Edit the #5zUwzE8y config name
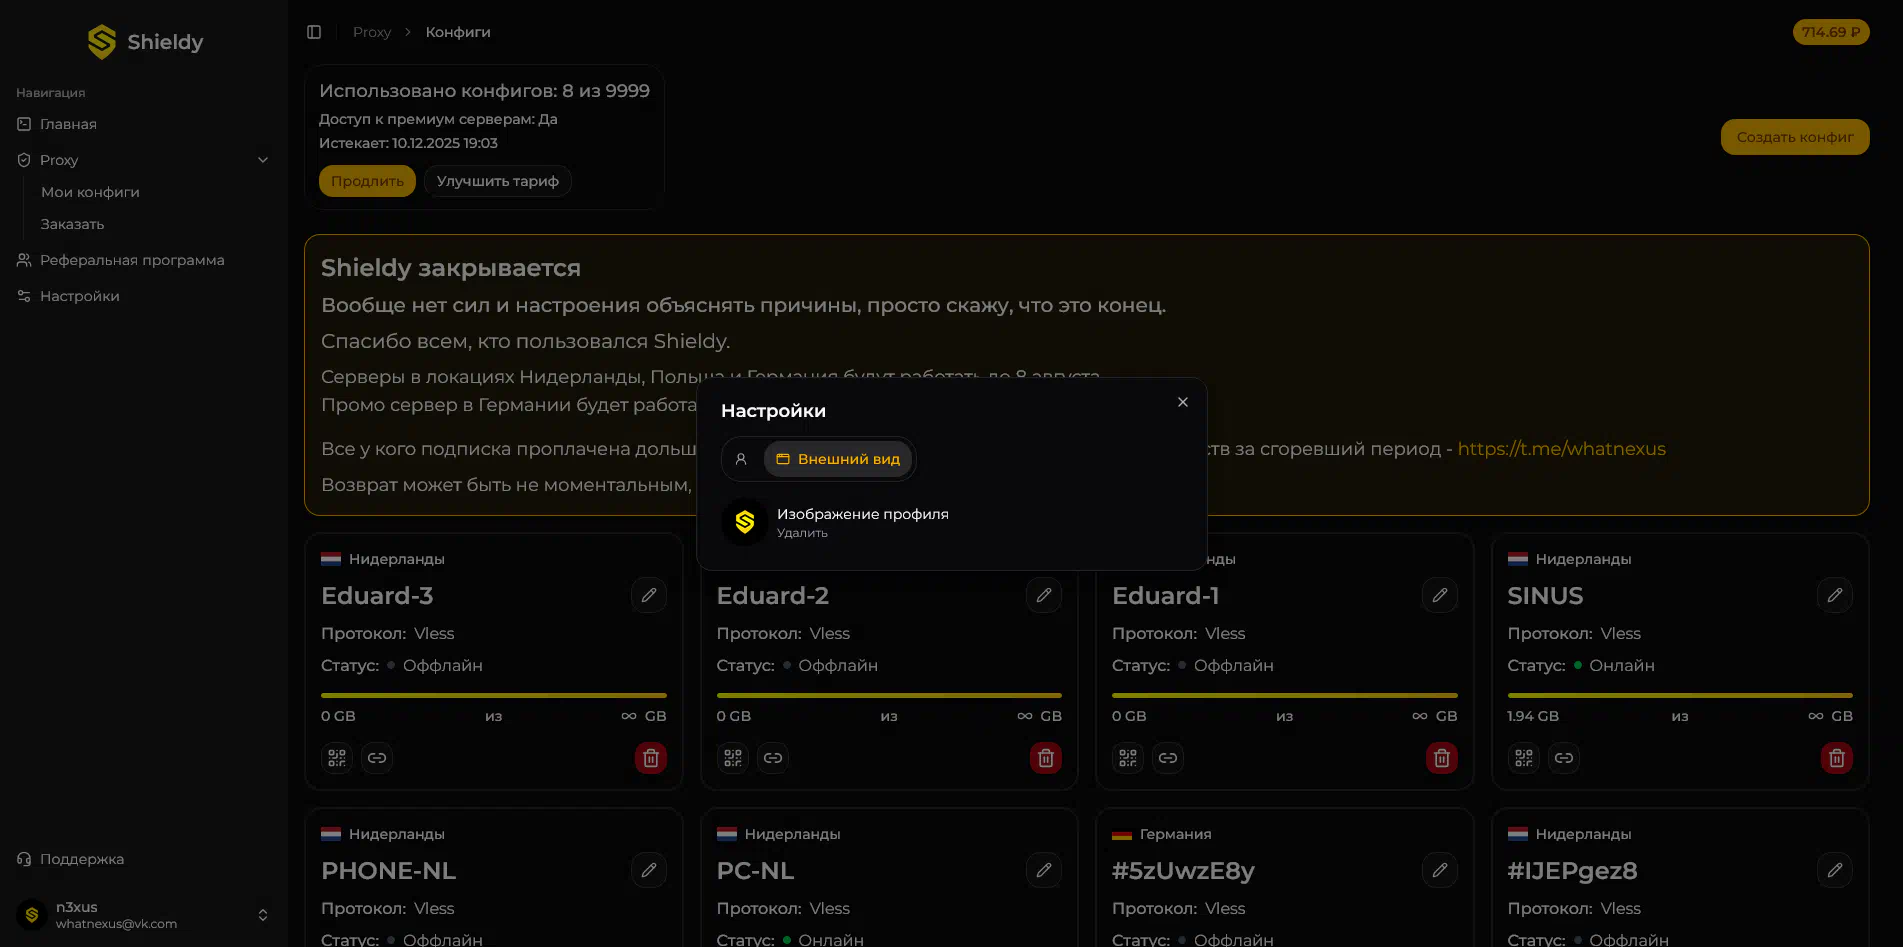1903x947 pixels. tap(1440, 870)
